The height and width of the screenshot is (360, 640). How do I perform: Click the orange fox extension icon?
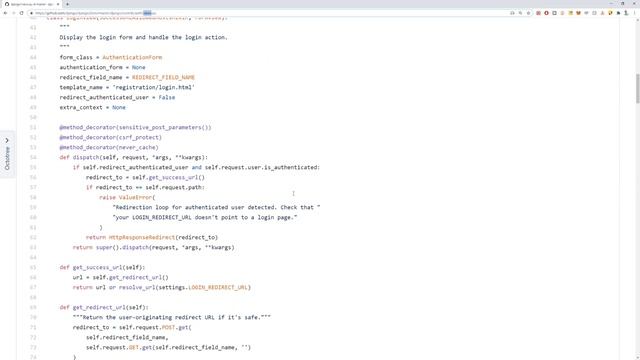(578, 13)
